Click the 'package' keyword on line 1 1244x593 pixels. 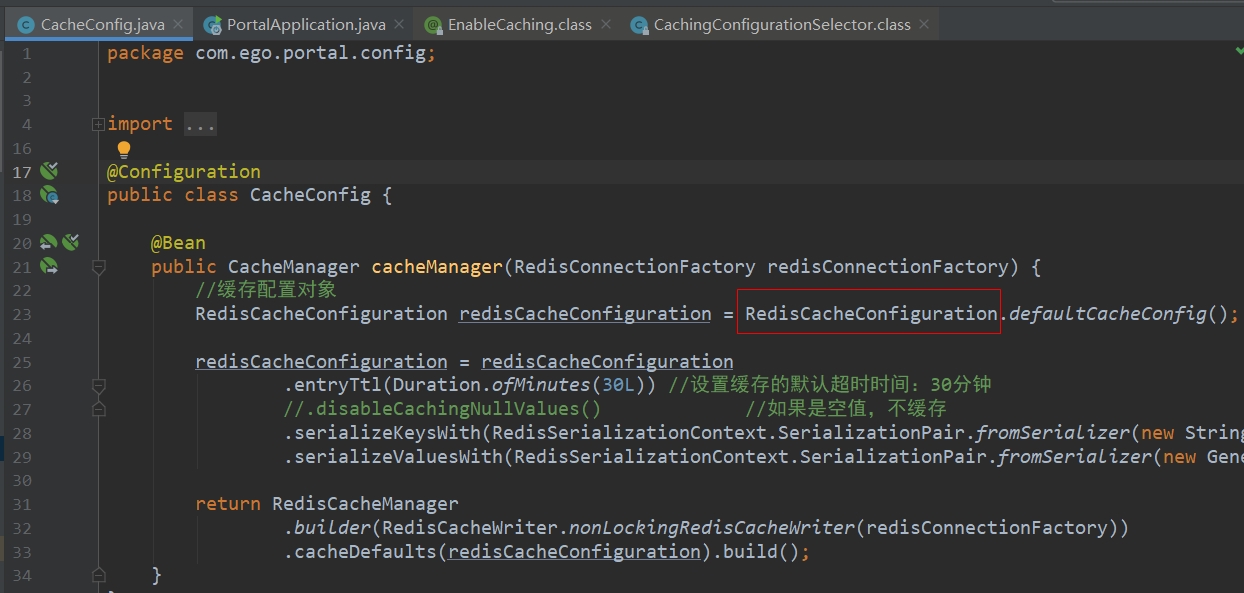pyautogui.click(x=145, y=53)
